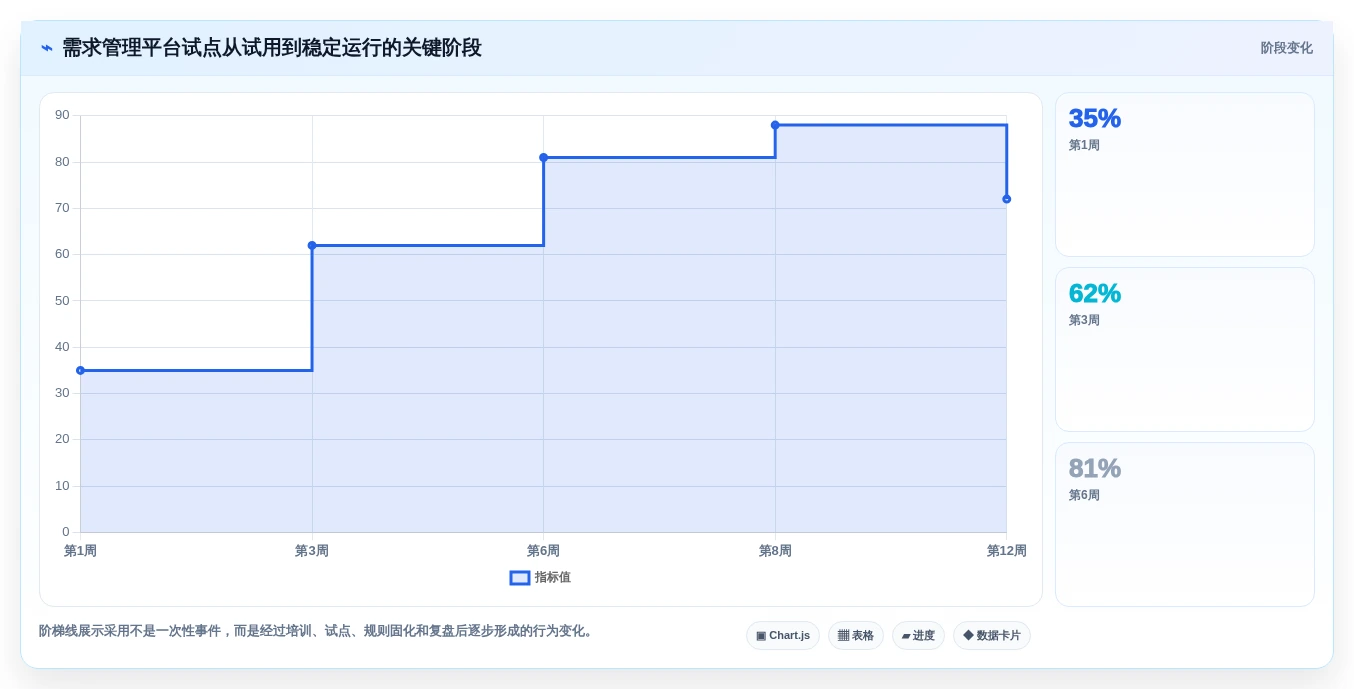Click the caption text starting 阶梯线展示采用
Viewport: 1354px width, 689px height.
tap(318, 631)
